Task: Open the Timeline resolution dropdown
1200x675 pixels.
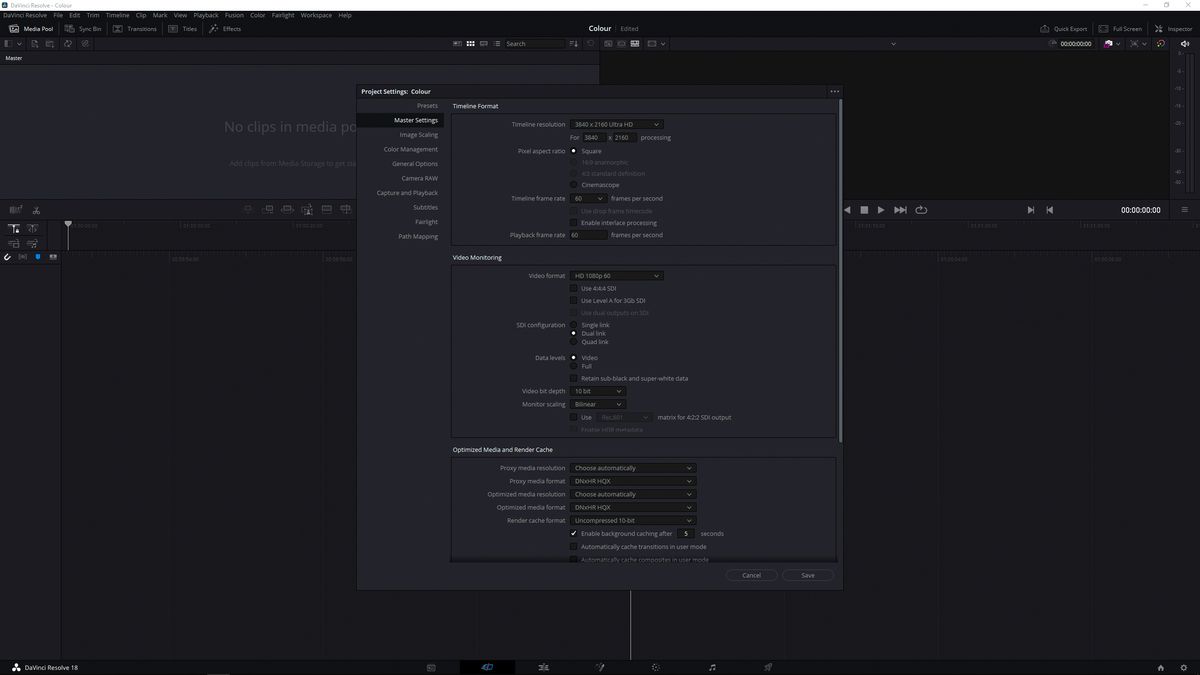Action: click(x=614, y=124)
